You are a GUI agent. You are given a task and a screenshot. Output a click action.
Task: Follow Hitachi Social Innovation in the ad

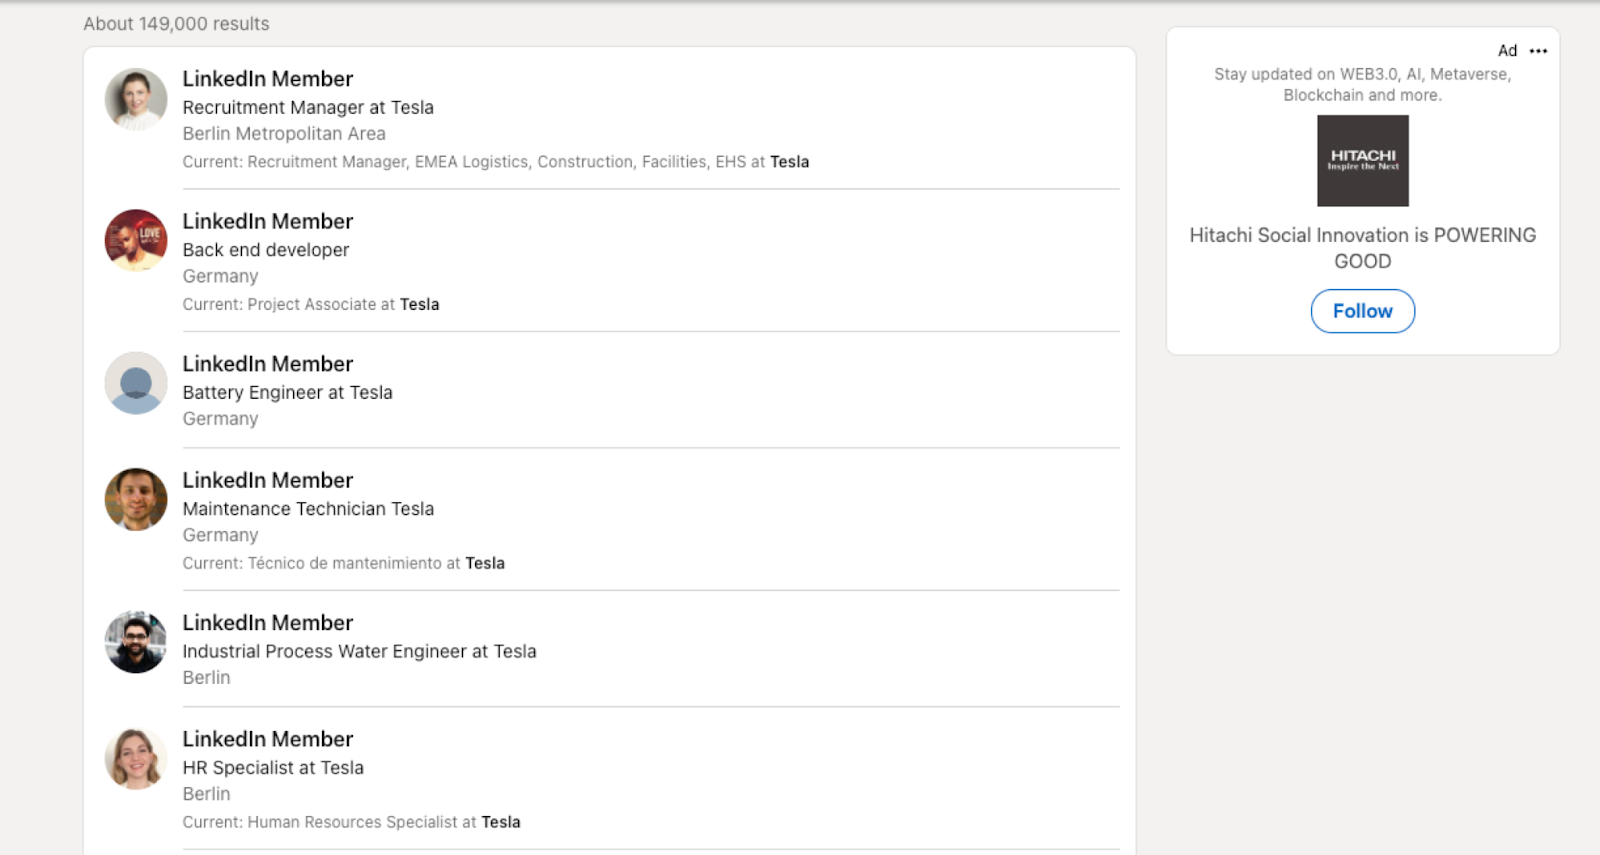click(x=1362, y=311)
